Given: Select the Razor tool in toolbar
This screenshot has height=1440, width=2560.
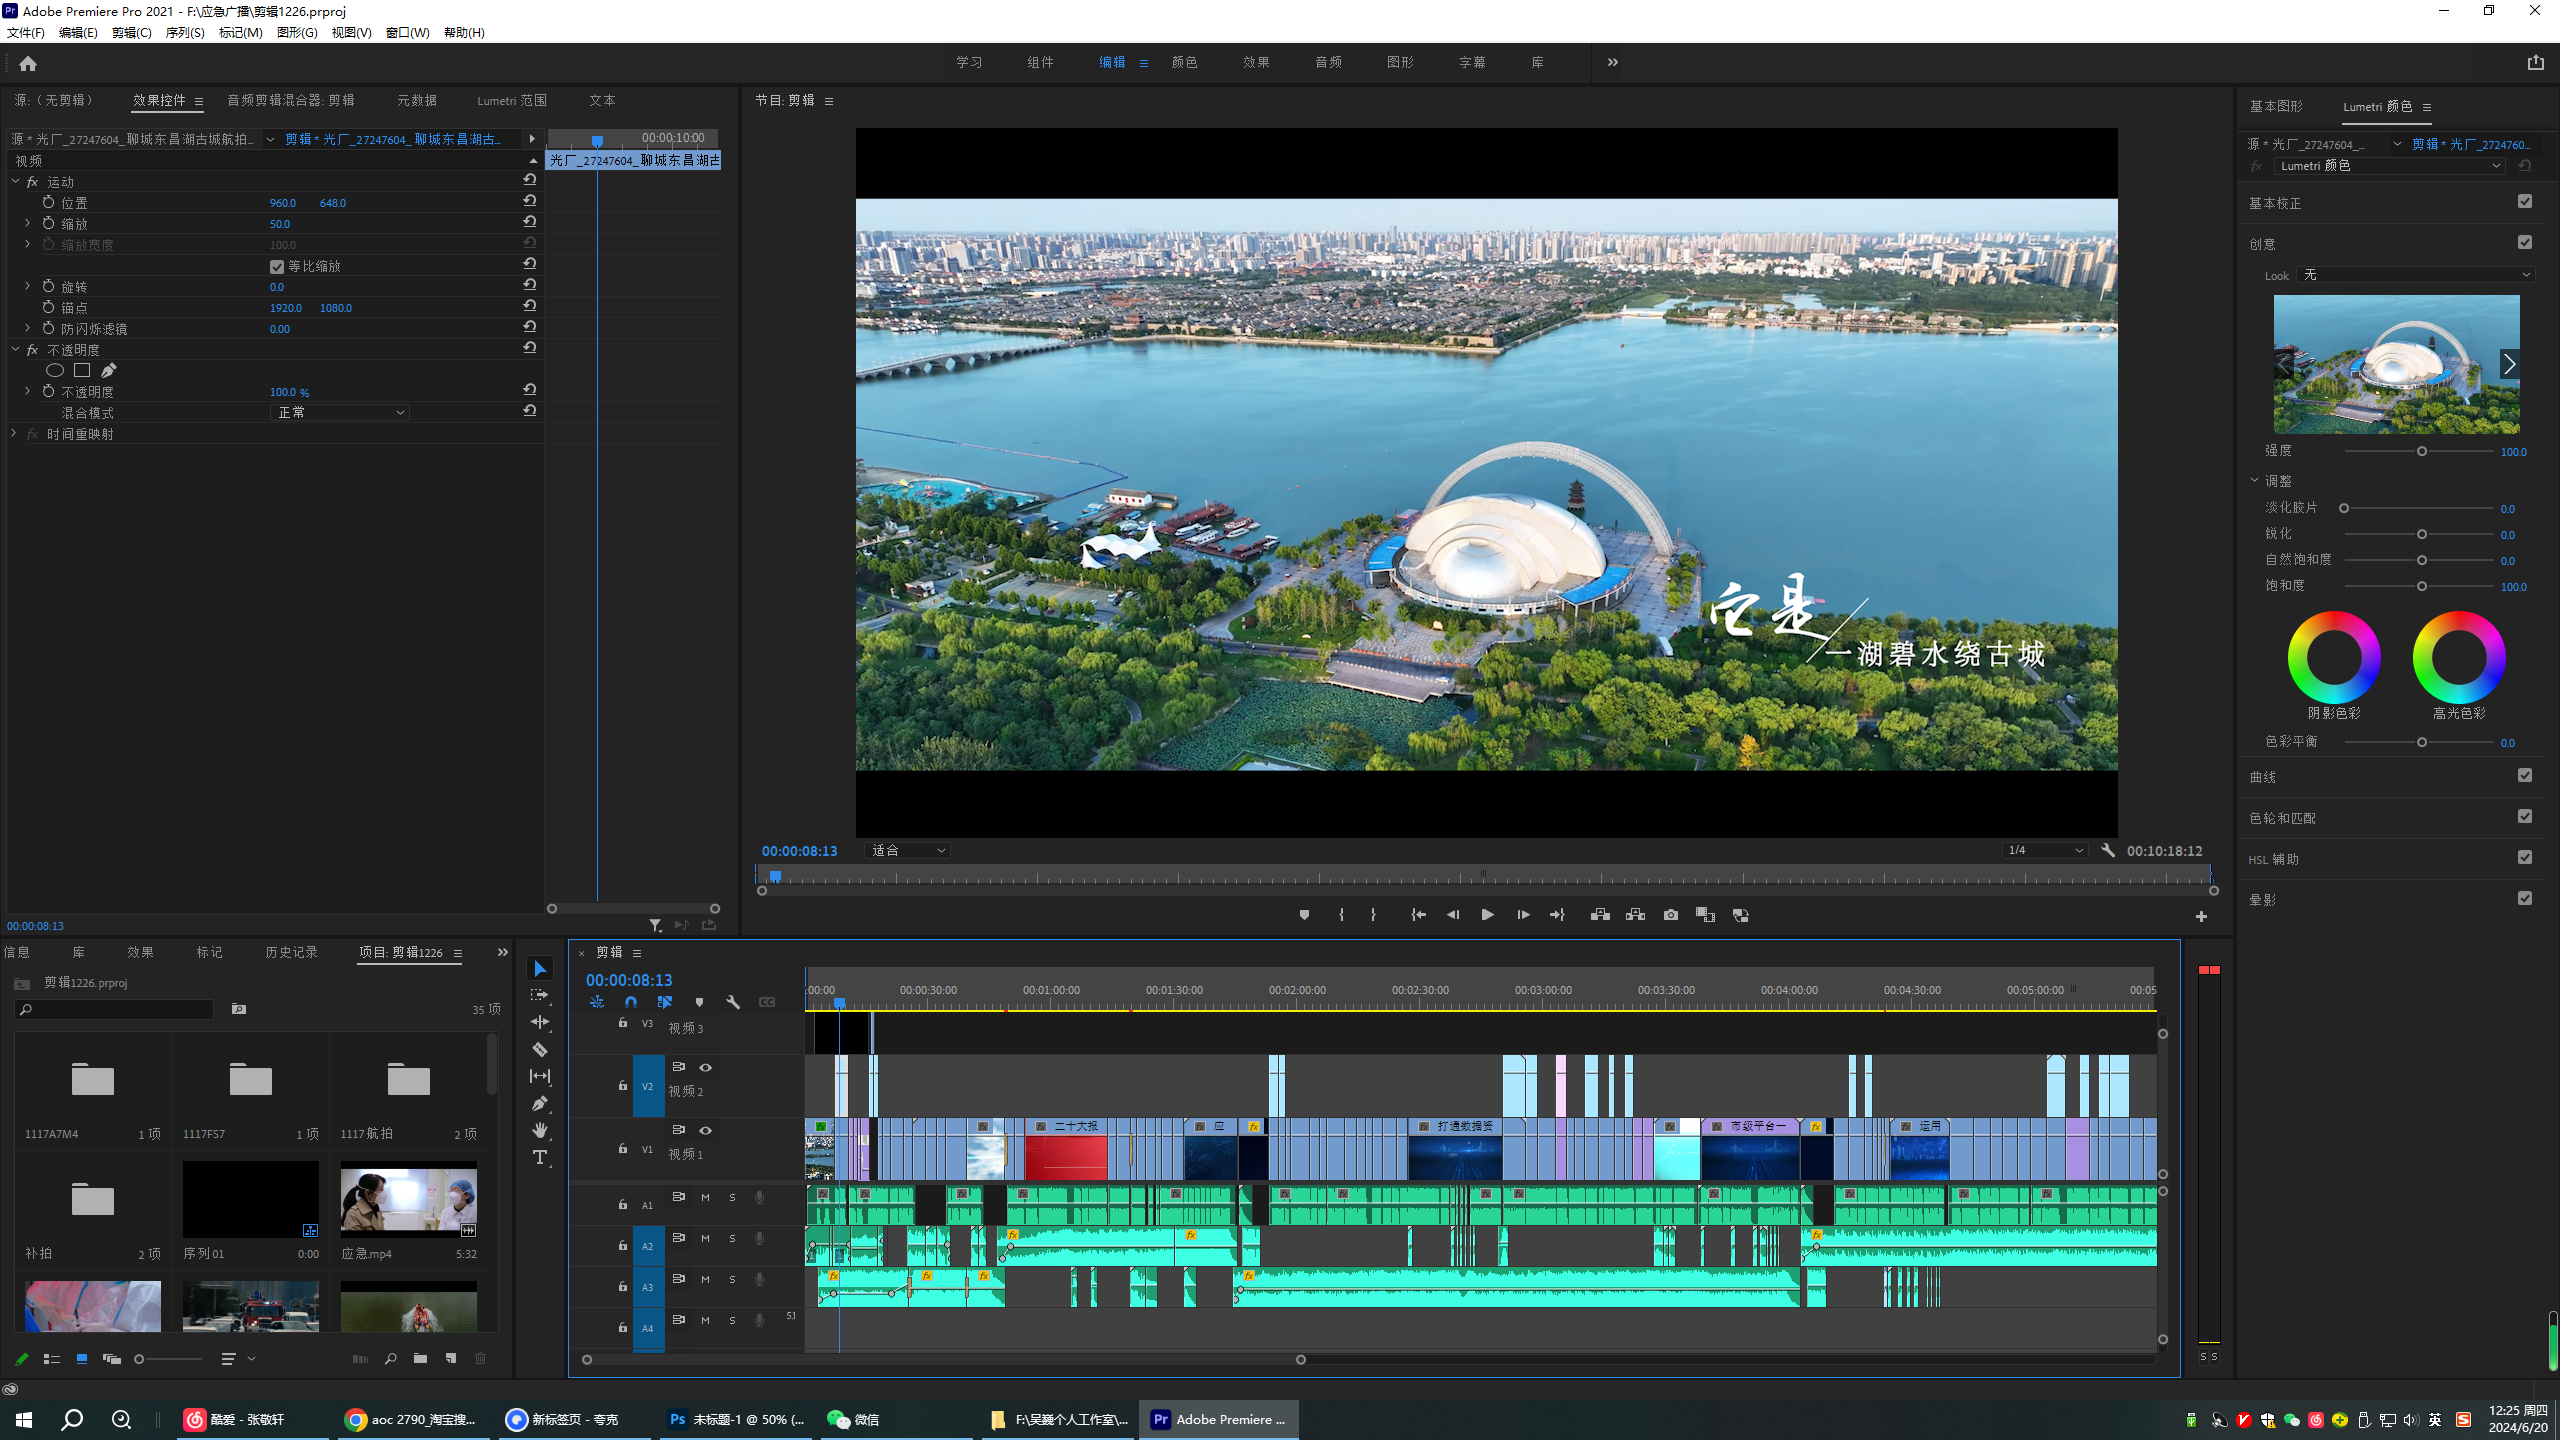Looking at the screenshot, I should (x=540, y=1049).
